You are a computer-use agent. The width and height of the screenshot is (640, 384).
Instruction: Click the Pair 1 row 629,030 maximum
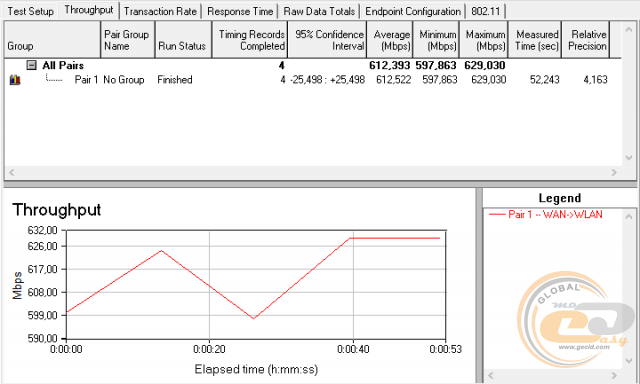(x=489, y=80)
